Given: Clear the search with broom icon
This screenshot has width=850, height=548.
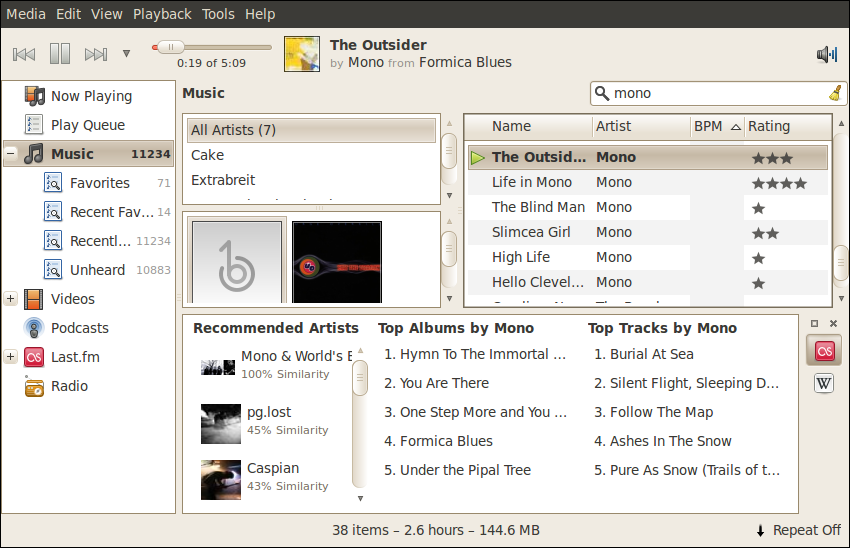Looking at the screenshot, I should point(836,93).
